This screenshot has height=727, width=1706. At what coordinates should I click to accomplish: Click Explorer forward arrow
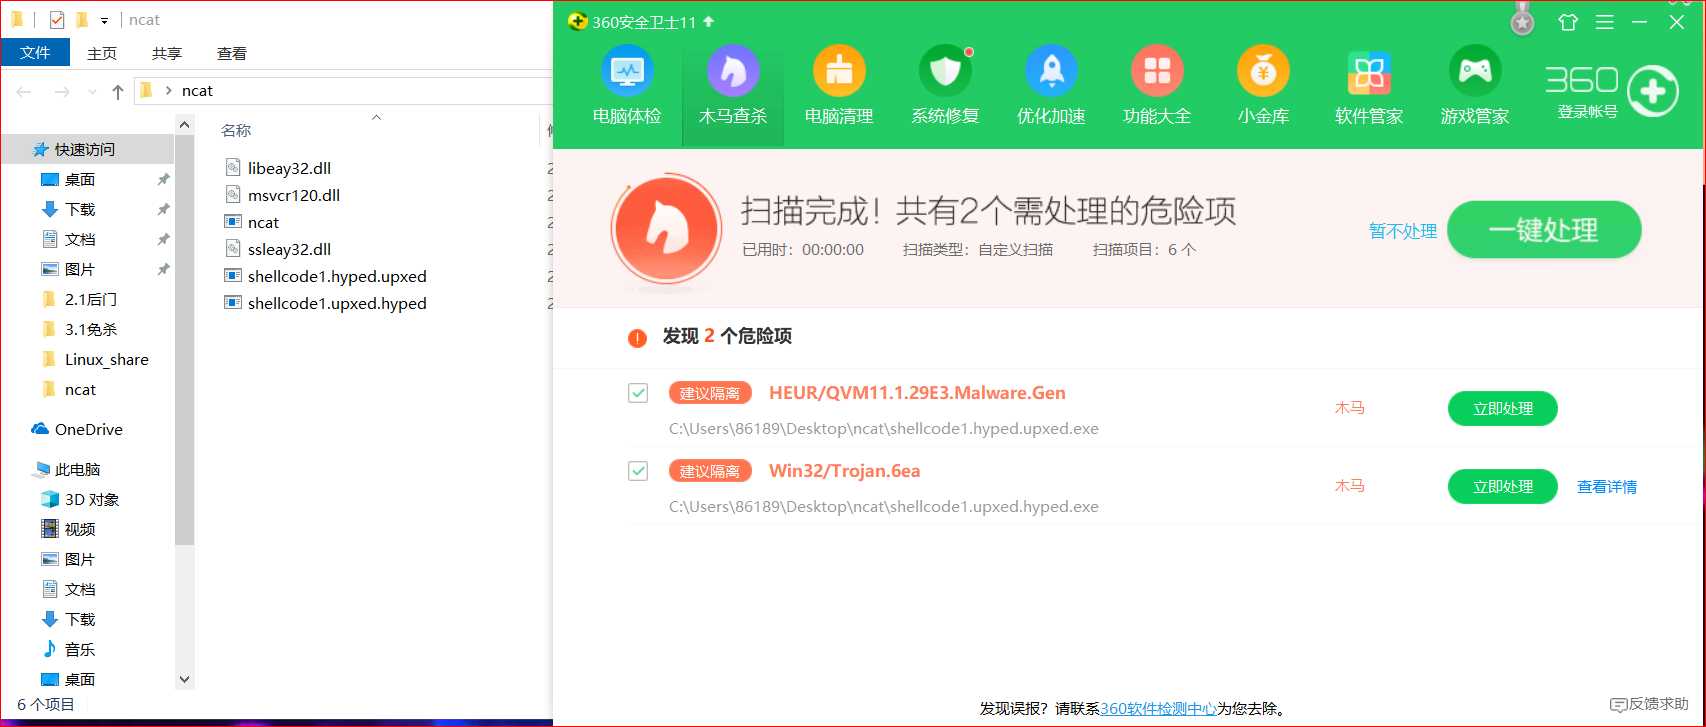coord(62,91)
